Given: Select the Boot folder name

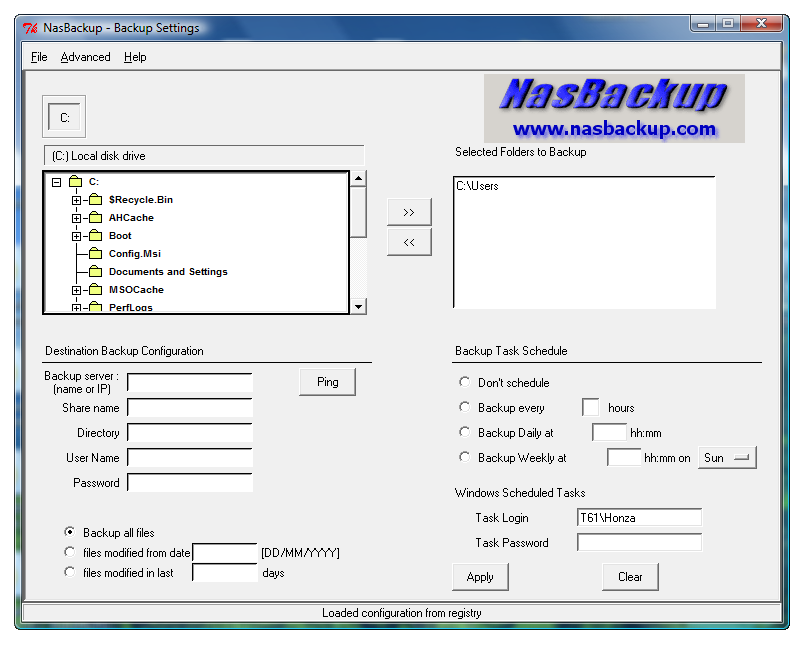Looking at the screenshot, I should [x=120, y=235].
